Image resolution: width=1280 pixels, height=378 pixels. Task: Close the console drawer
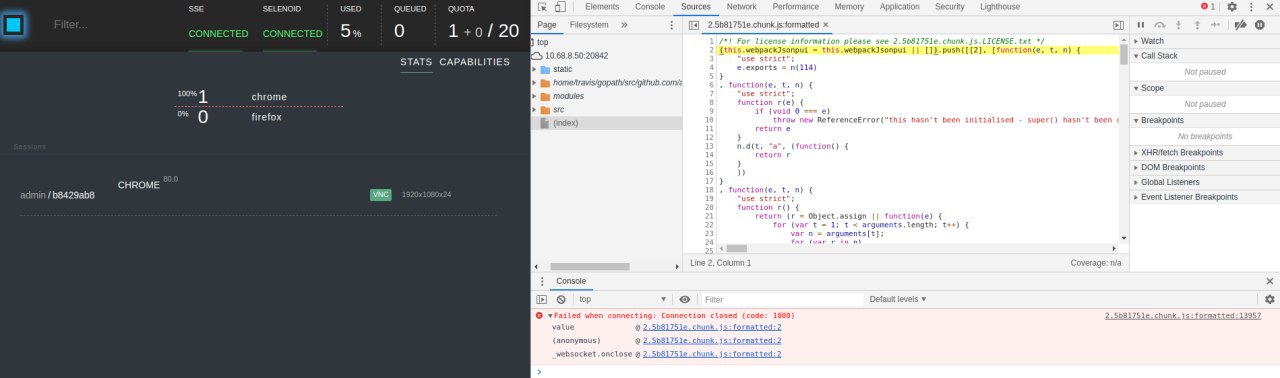[1270, 282]
